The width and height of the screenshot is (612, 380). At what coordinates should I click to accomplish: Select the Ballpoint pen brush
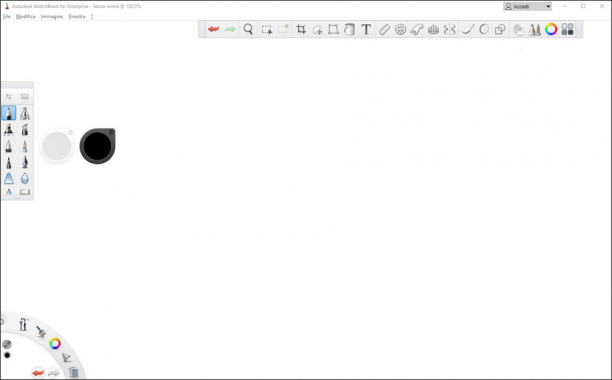tap(9, 146)
